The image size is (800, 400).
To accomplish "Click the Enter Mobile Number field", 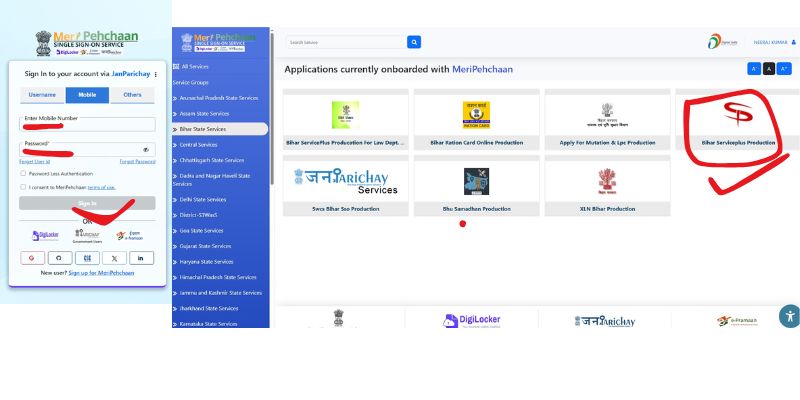I will click(87, 124).
